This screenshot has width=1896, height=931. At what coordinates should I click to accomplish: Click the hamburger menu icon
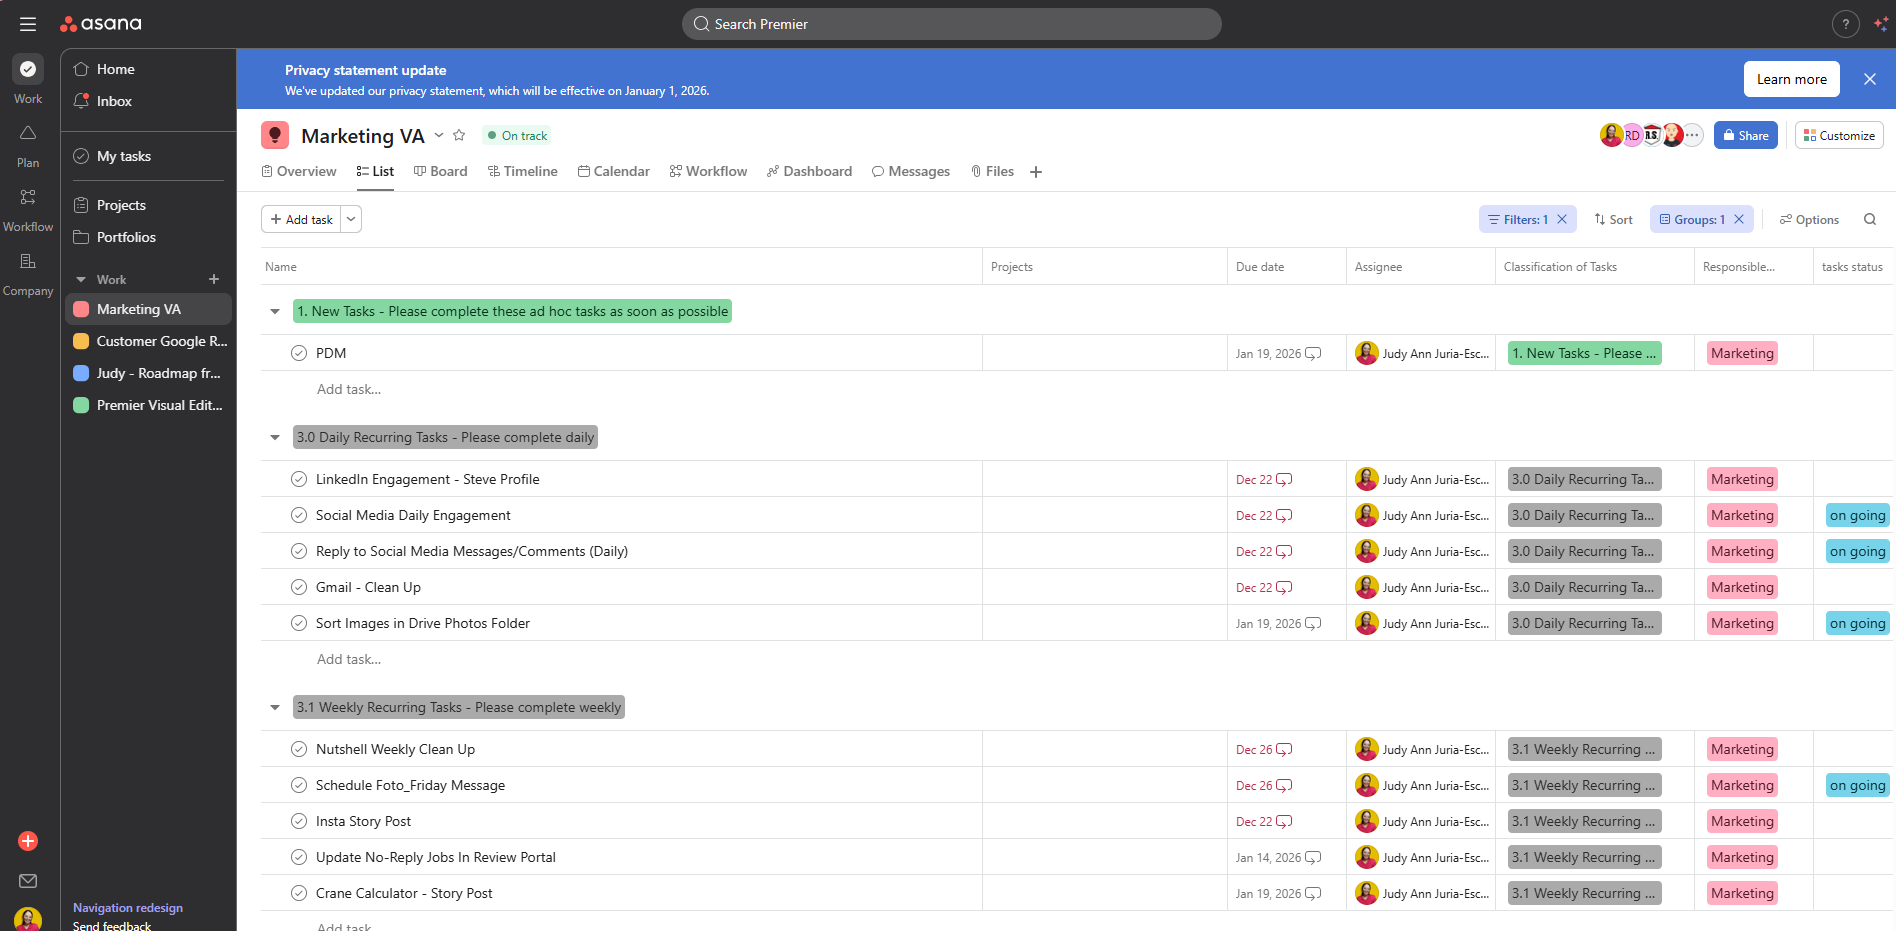point(28,24)
